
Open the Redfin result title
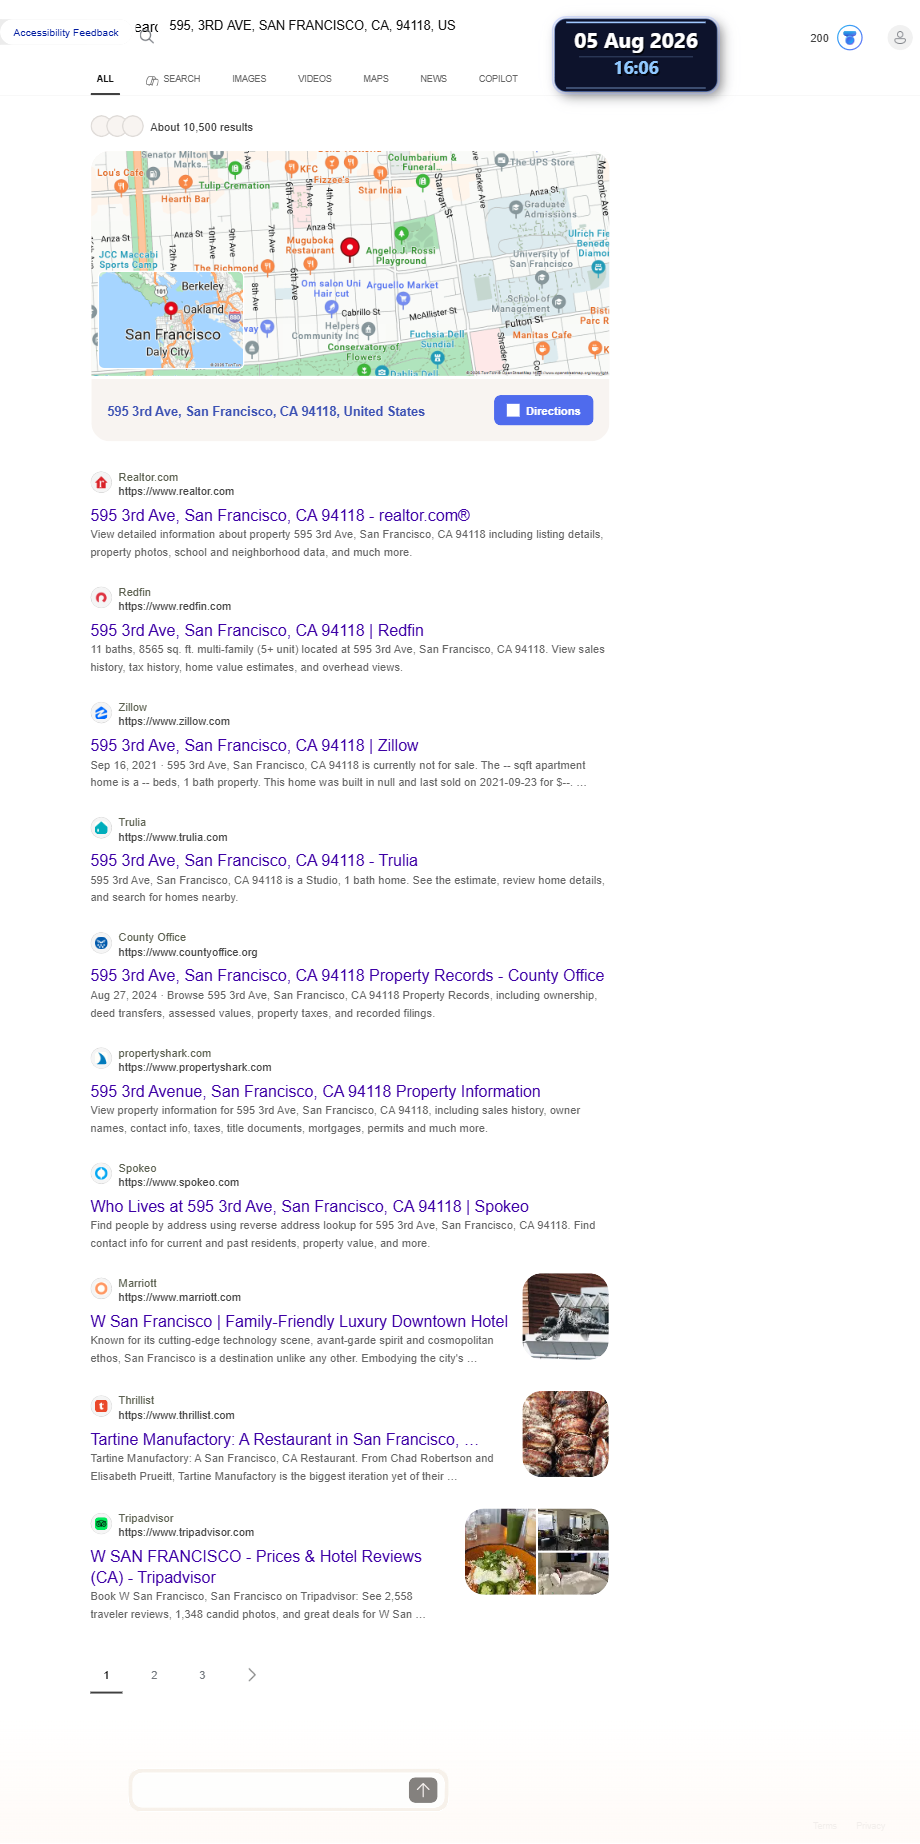pos(257,631)
